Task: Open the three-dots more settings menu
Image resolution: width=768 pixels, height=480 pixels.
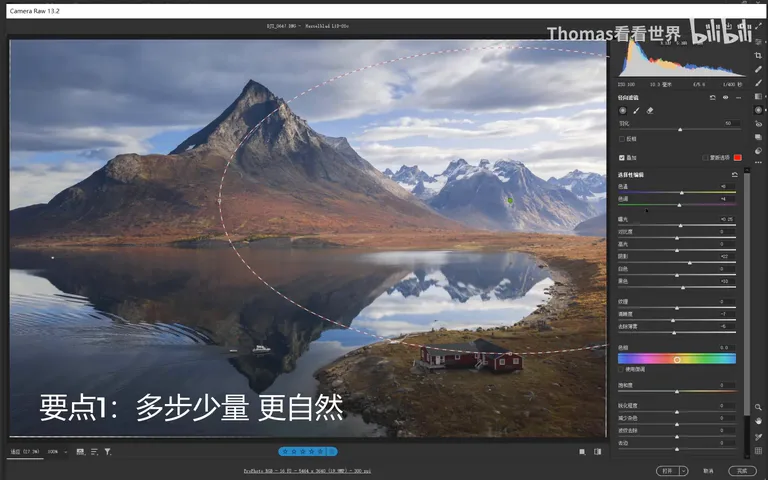Action: pos(758,163)
